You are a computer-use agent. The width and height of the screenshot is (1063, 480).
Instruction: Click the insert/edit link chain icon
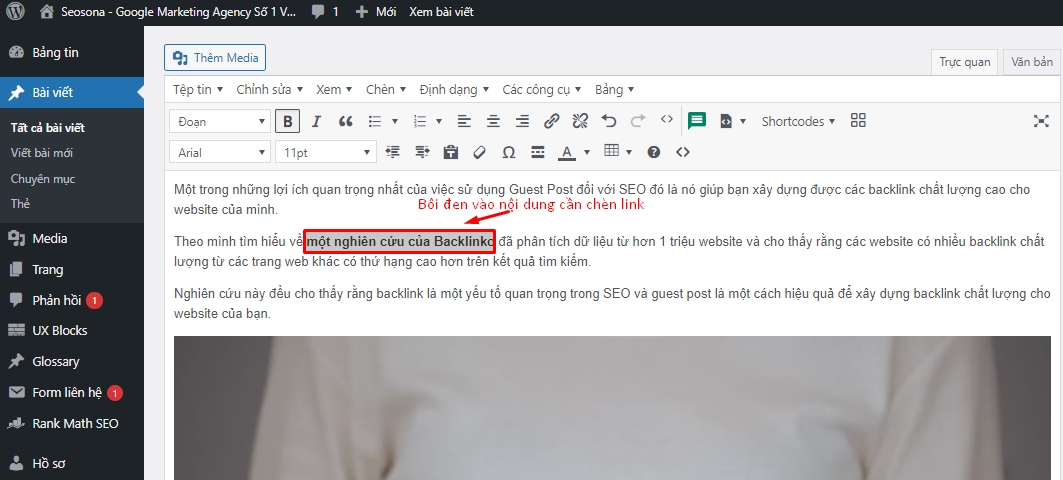click(x=551, y=121)
